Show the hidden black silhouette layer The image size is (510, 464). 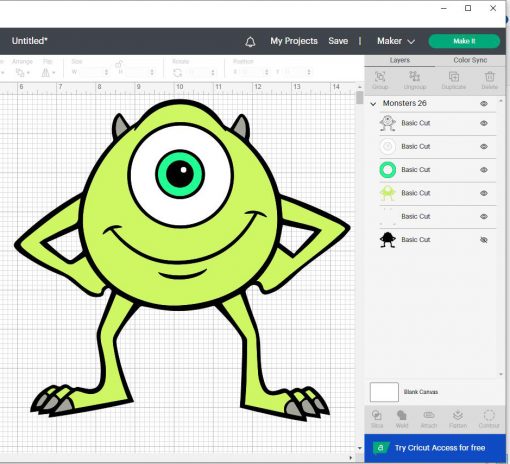pos(484,240)
